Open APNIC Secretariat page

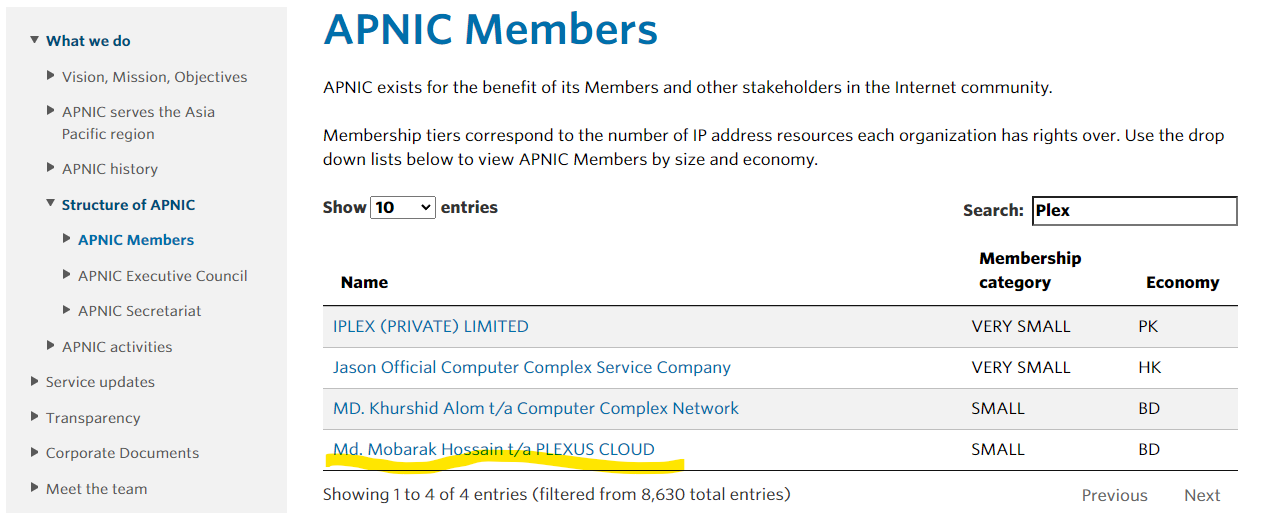[x=139, y=311]
